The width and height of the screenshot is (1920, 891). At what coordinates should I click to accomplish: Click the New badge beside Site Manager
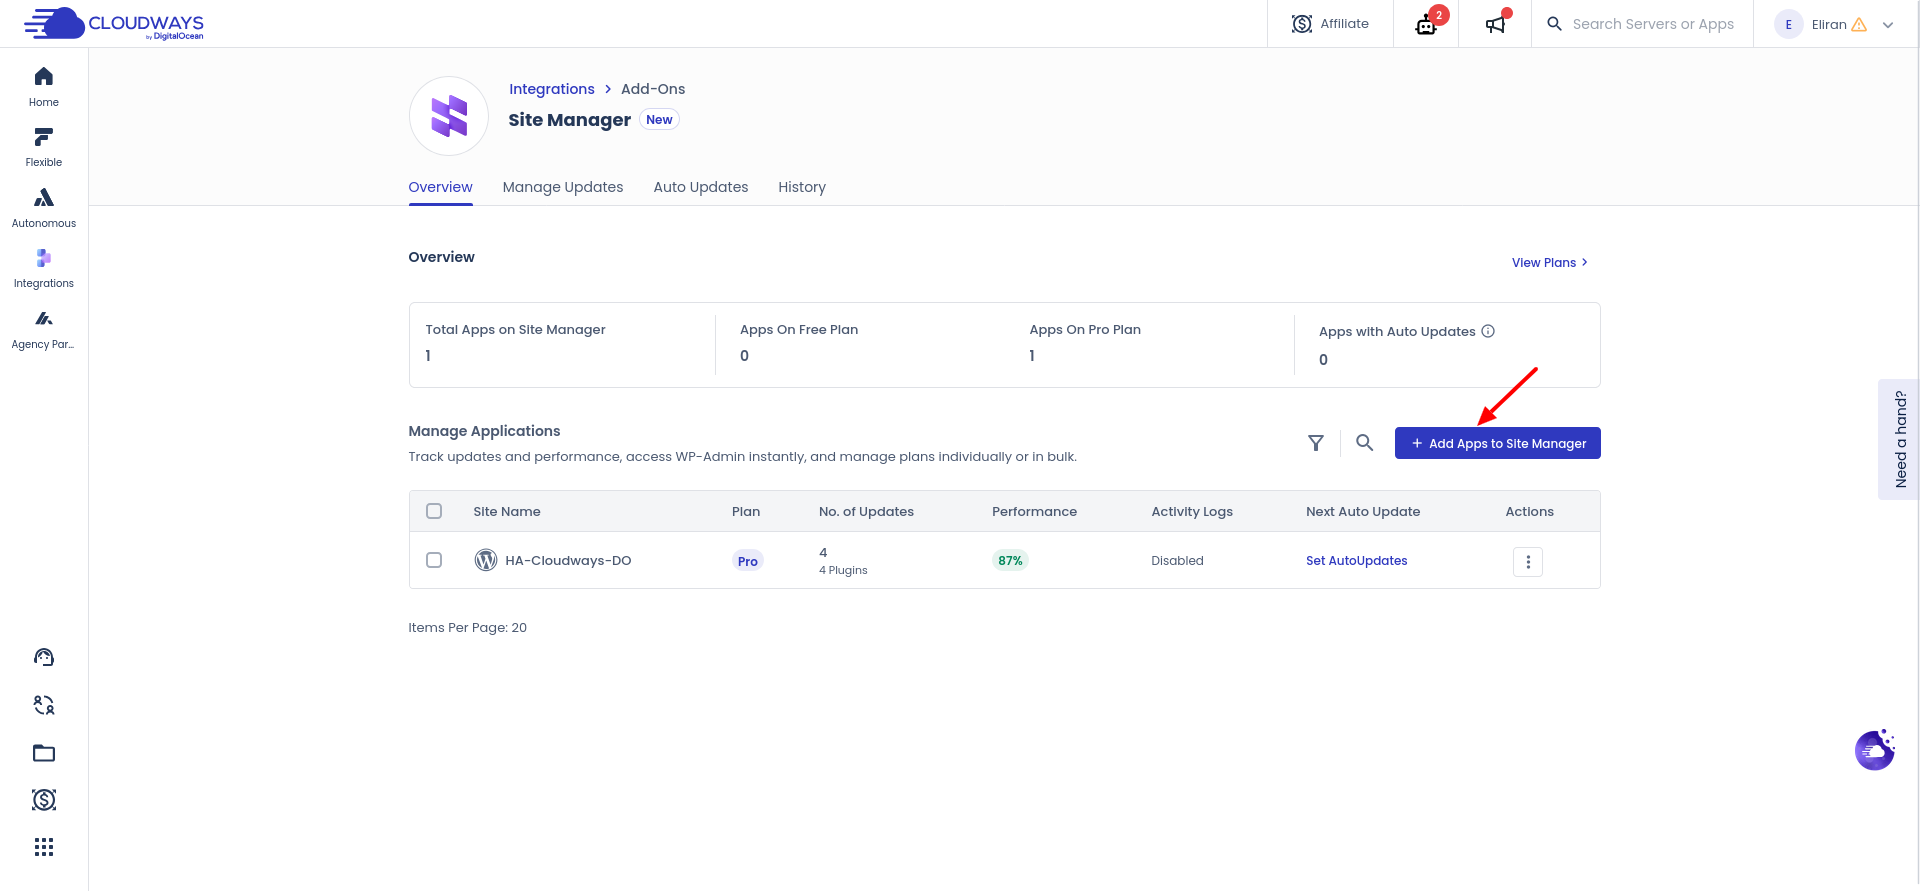(659, 120)
